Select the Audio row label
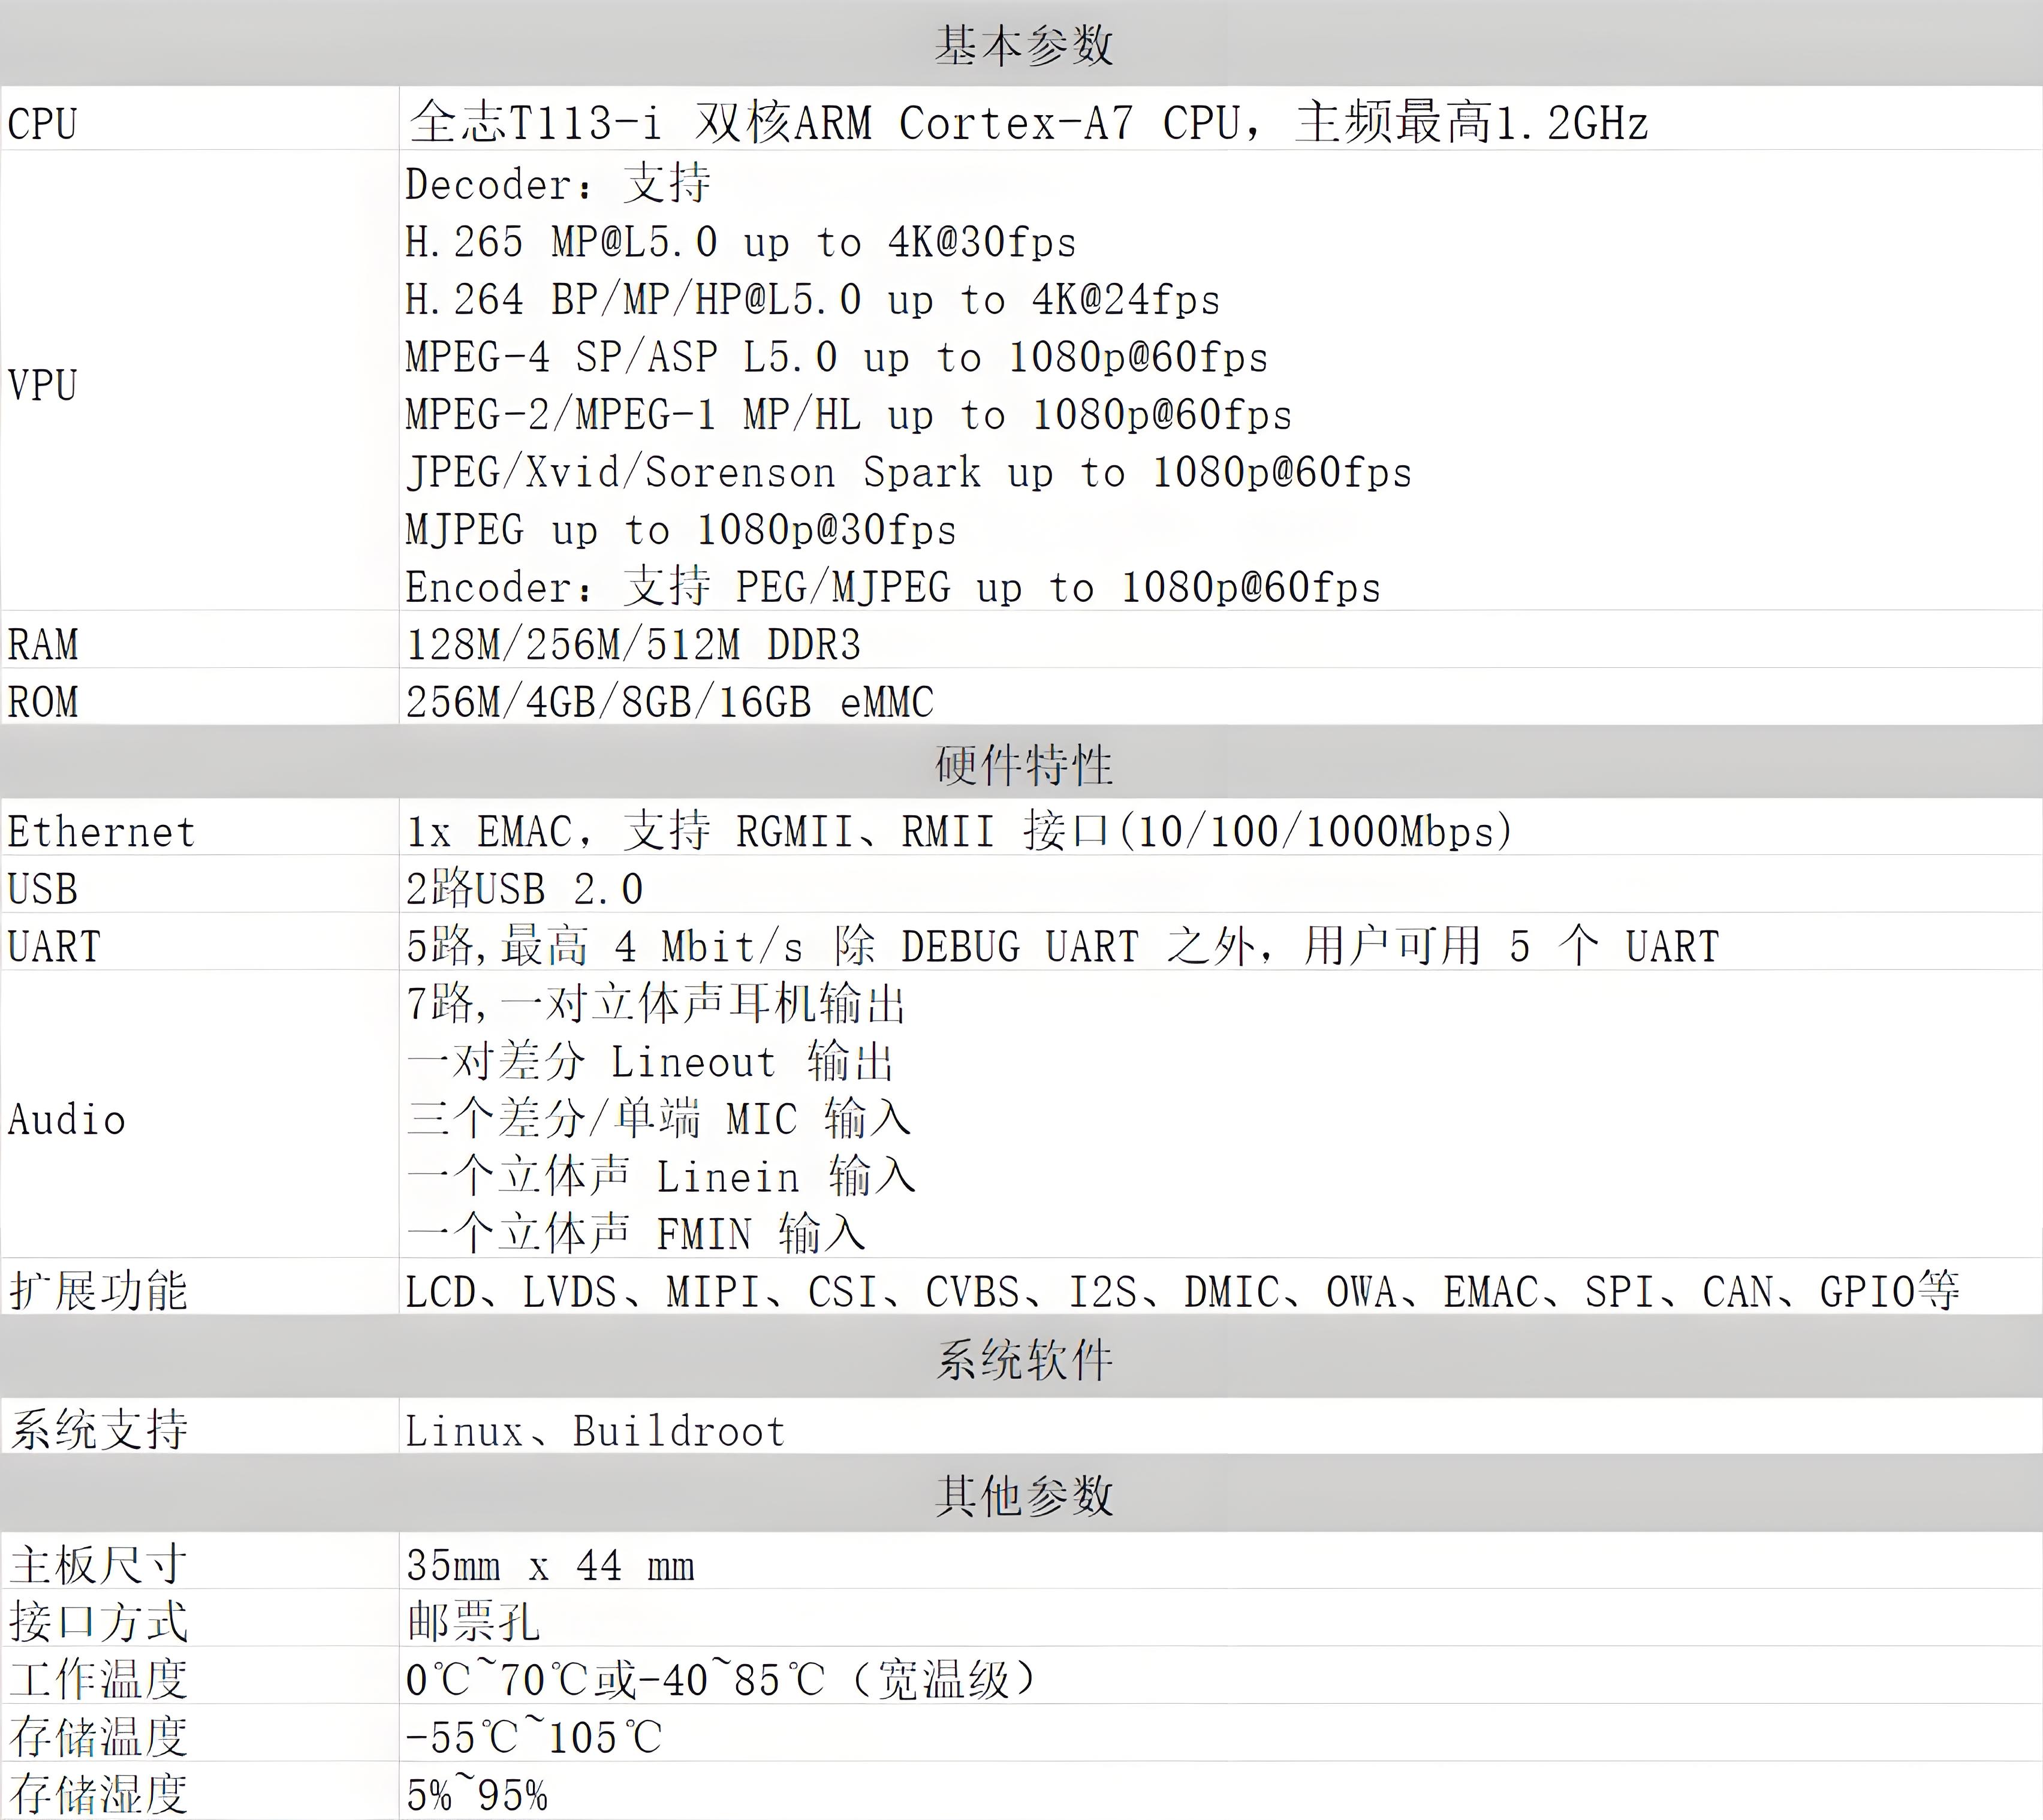 point(67,1120)
